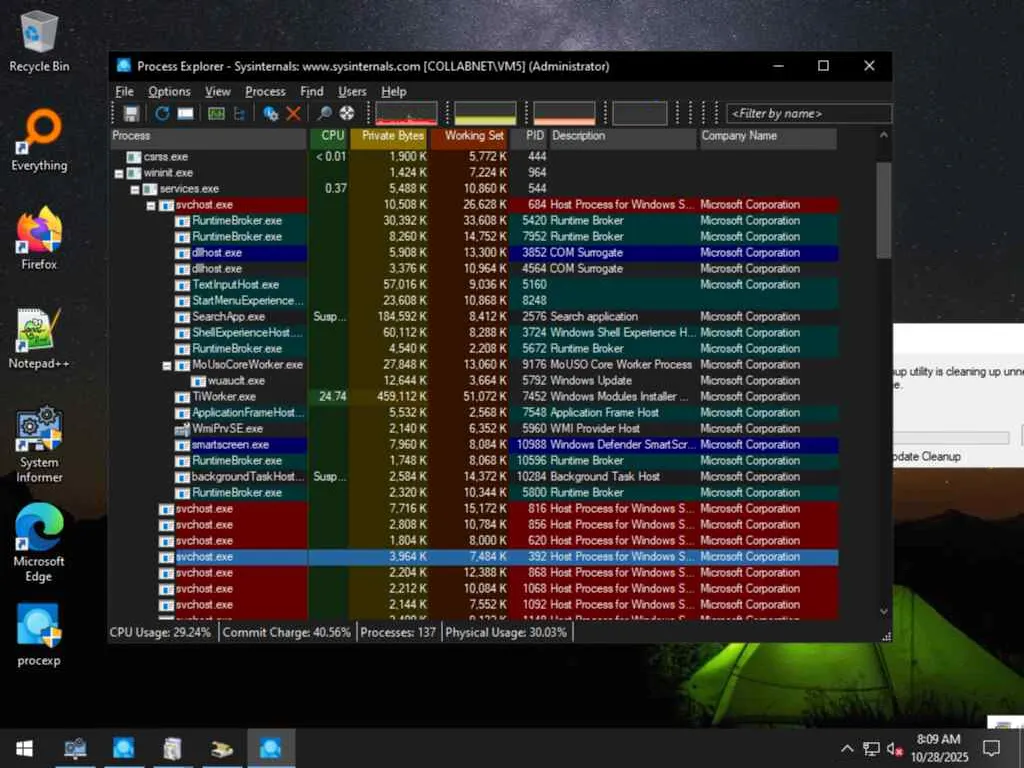
Task: Click the 'Processes: 137' status bar entry
Action: click(398, 632)
